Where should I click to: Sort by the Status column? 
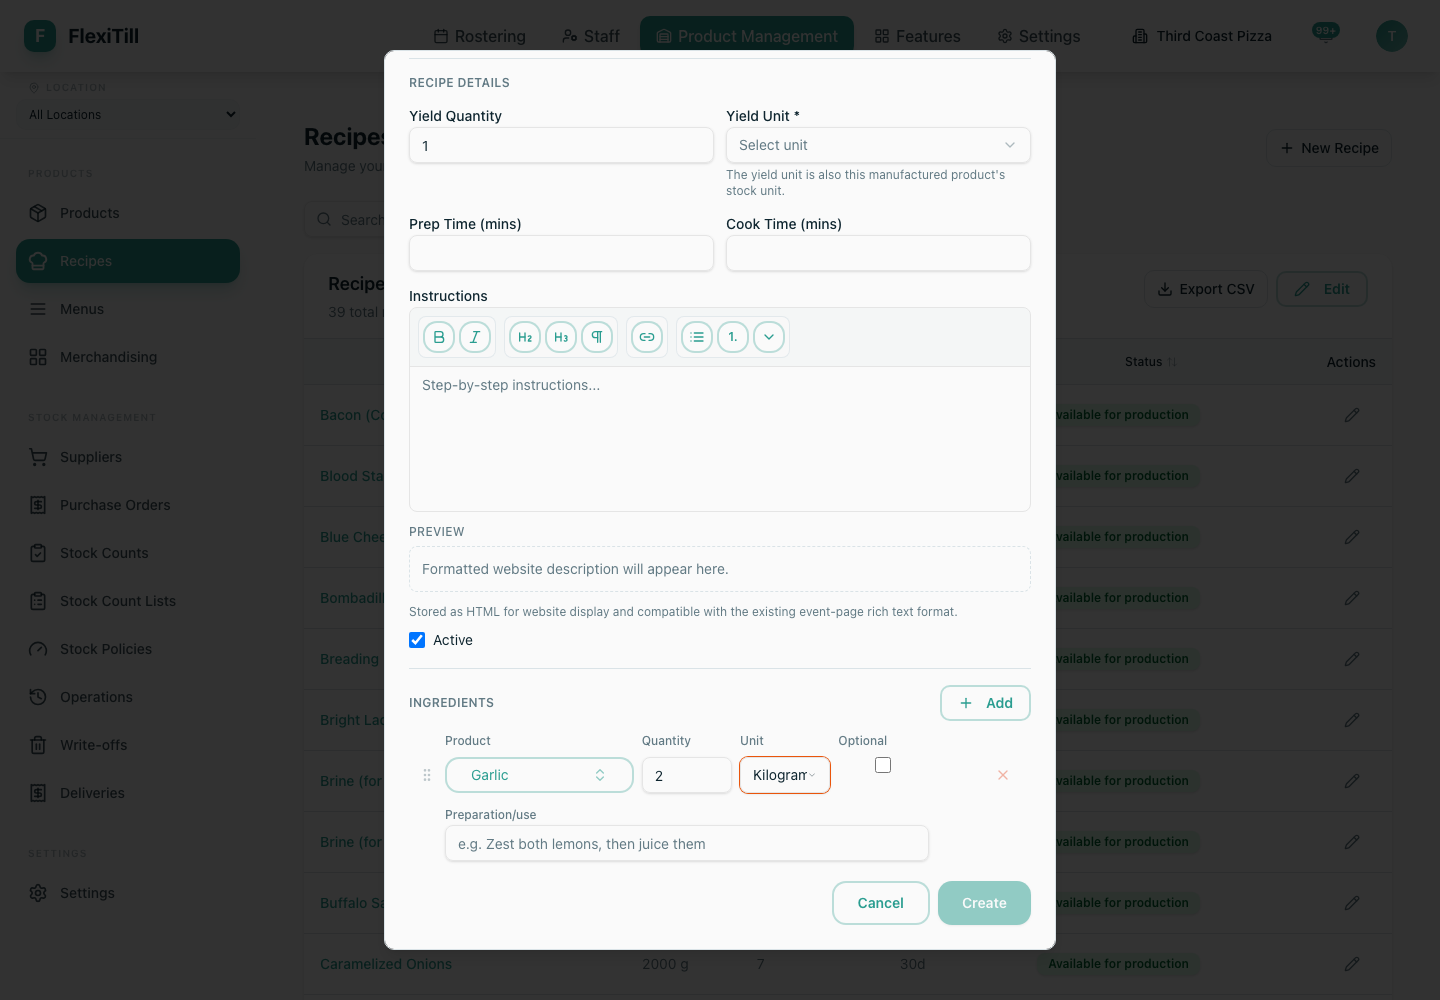coord(1150,362)
